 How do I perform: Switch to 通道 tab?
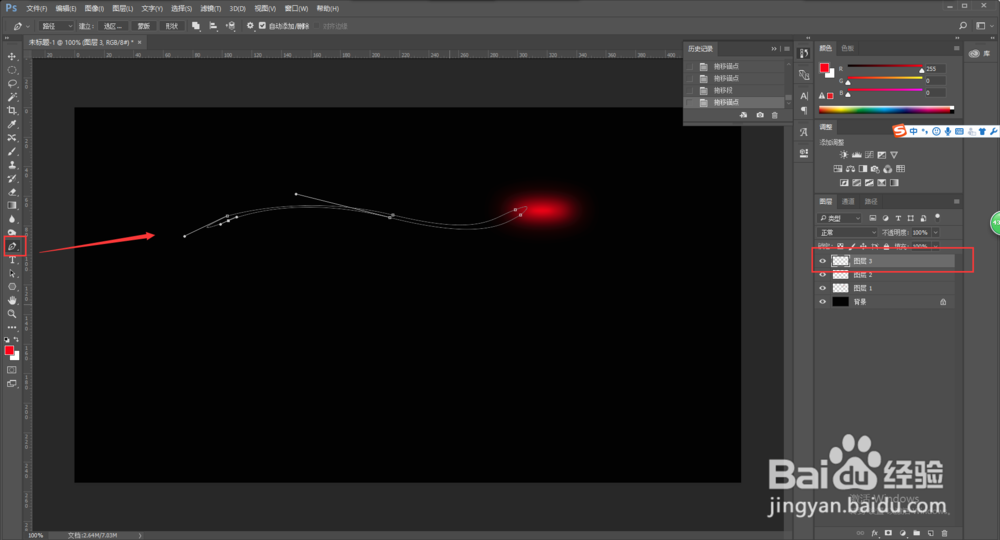[x=848, y=201]
